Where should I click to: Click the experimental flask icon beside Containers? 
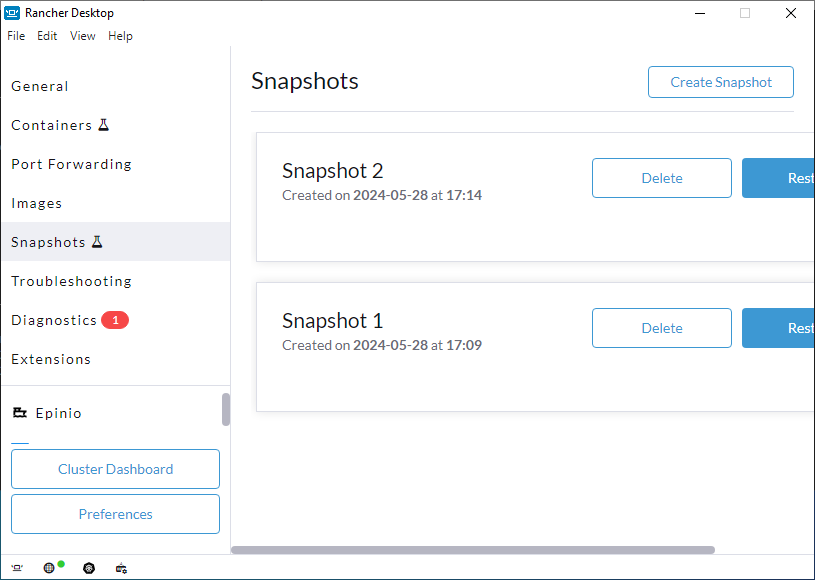(104, 125)
